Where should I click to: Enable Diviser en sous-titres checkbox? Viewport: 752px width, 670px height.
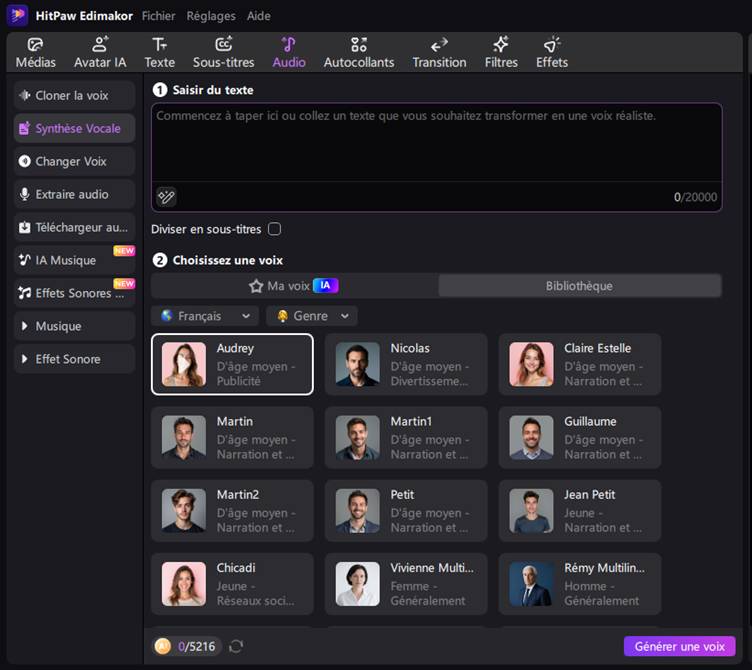[x=274, y=229]
